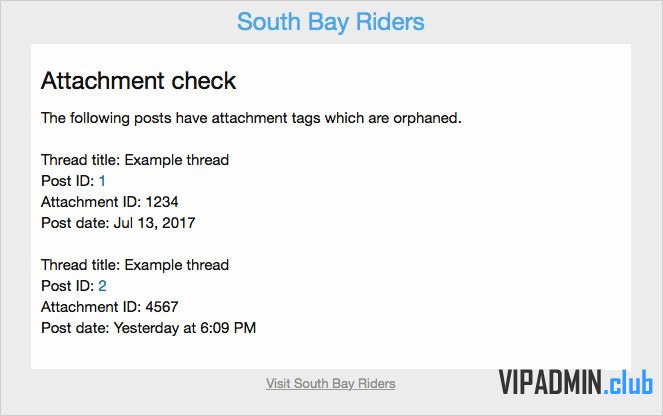Click the word orphaned in the description
The height and width of the screenshot is (416, 663).
[427, 118]
